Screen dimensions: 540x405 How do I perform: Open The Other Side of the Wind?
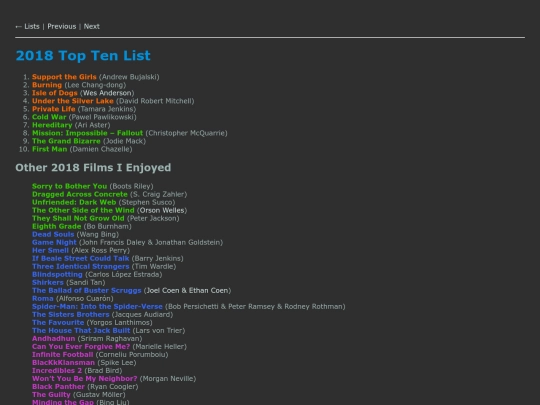click(x=83, y=210)
